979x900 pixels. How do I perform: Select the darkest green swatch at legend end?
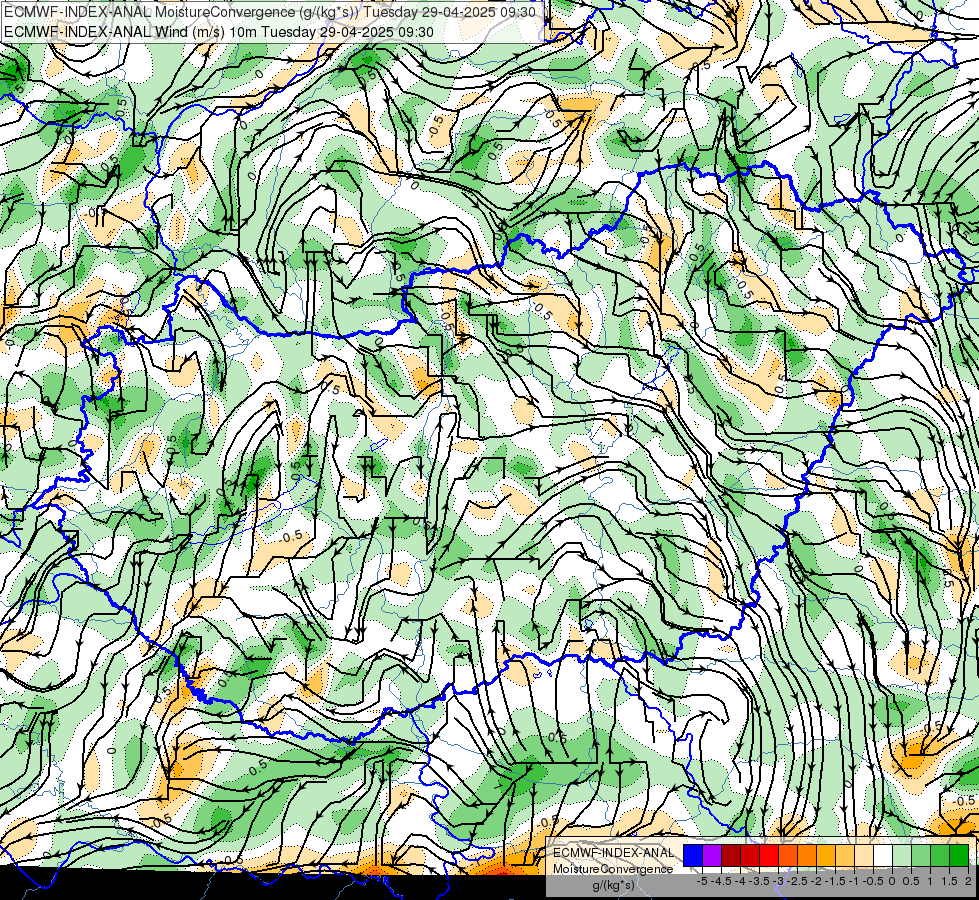(959, 855)
